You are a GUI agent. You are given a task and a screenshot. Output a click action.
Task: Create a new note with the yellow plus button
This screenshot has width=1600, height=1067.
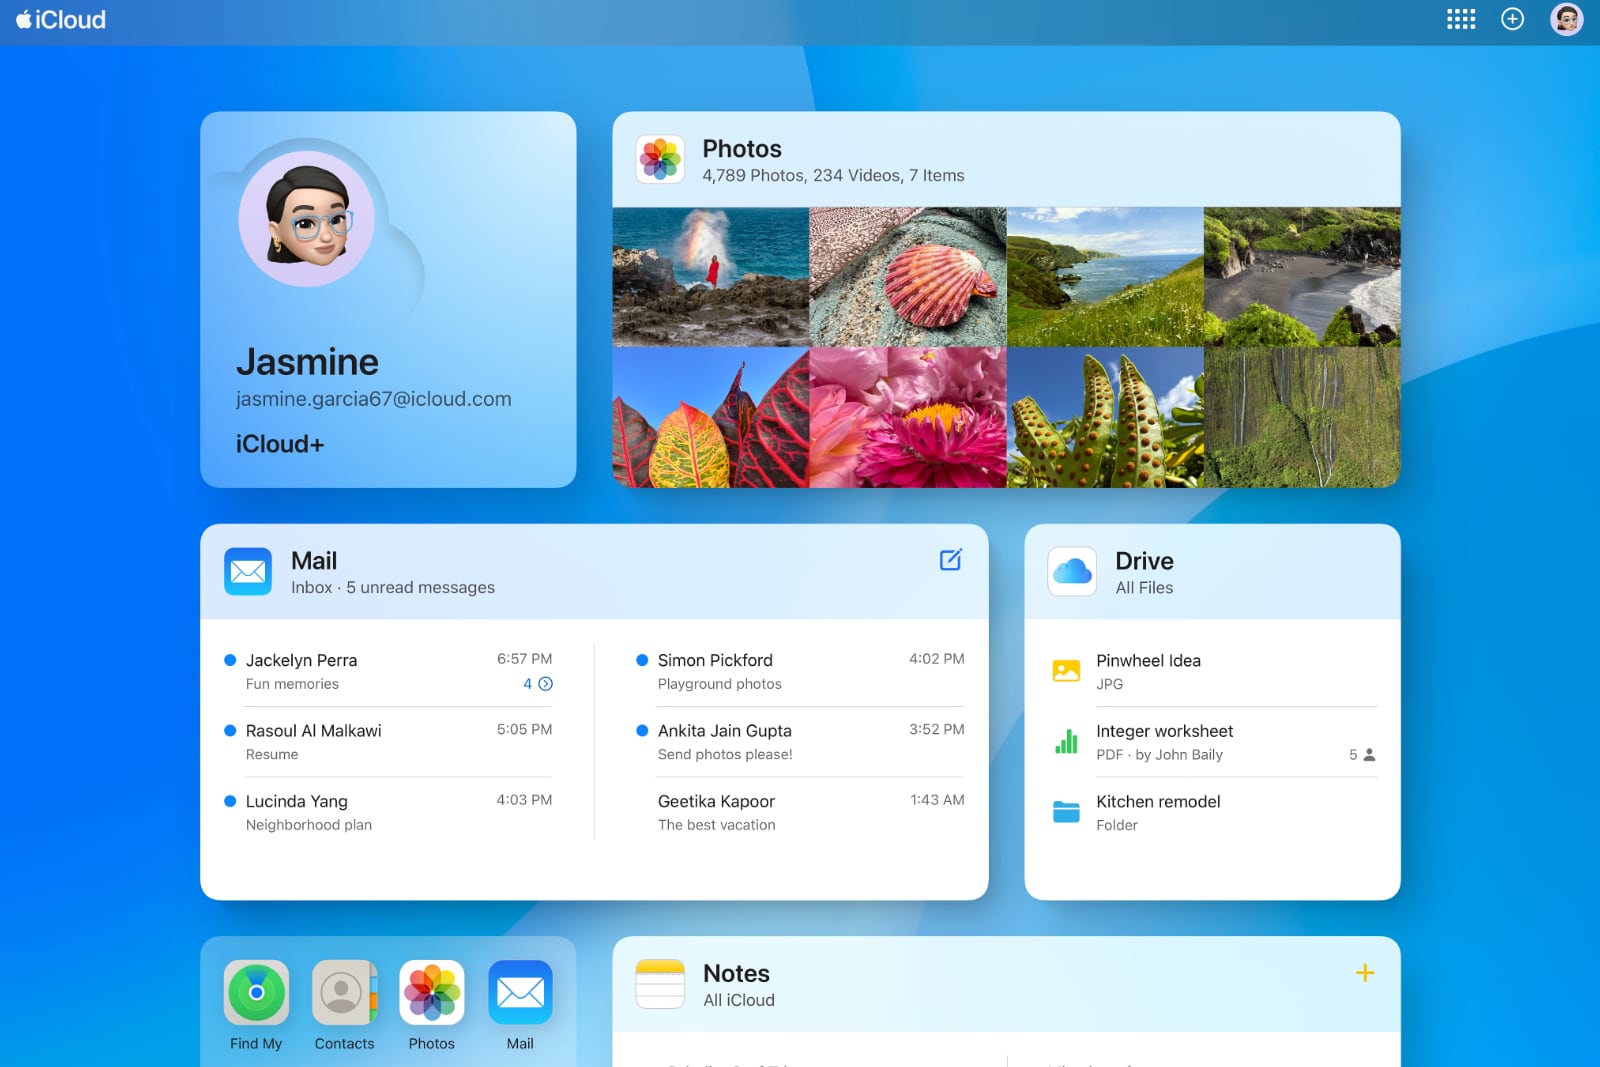[1363, 971]
